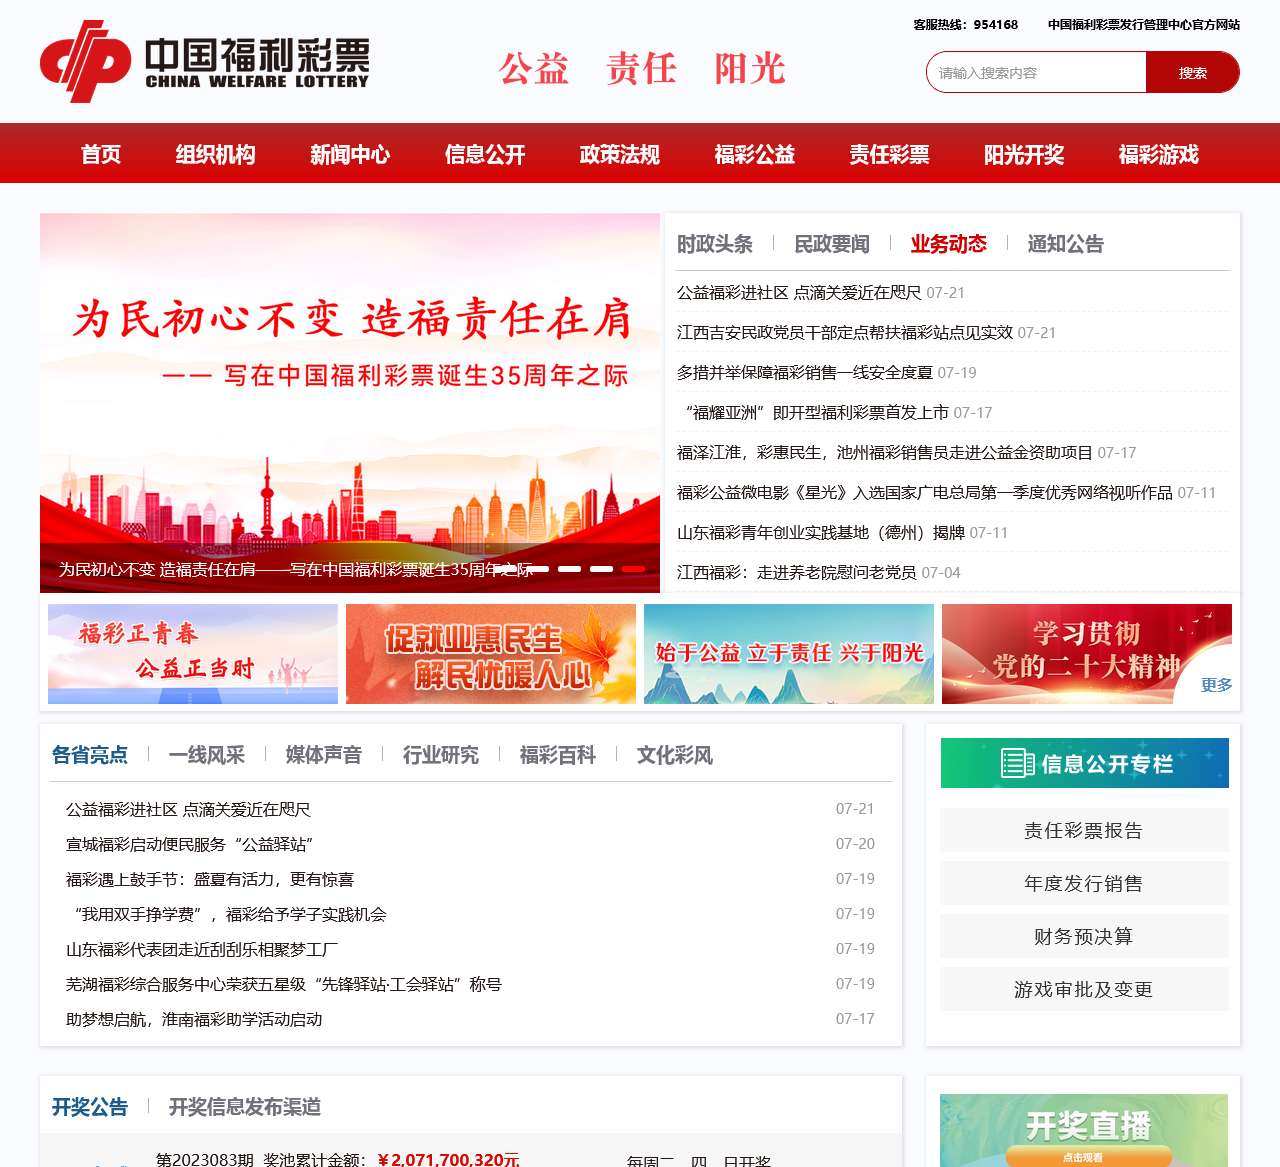Viewport: 1280px width, 1167px height.
Task: Switch to the 开奖信息发布渠道 tab
Action: pos(245,1106)
